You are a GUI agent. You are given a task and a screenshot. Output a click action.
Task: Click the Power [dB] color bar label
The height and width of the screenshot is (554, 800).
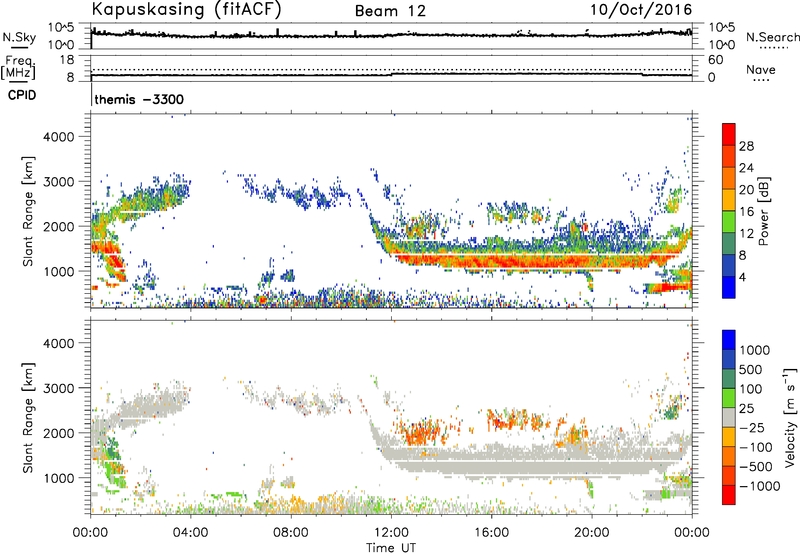click(764, 211)
